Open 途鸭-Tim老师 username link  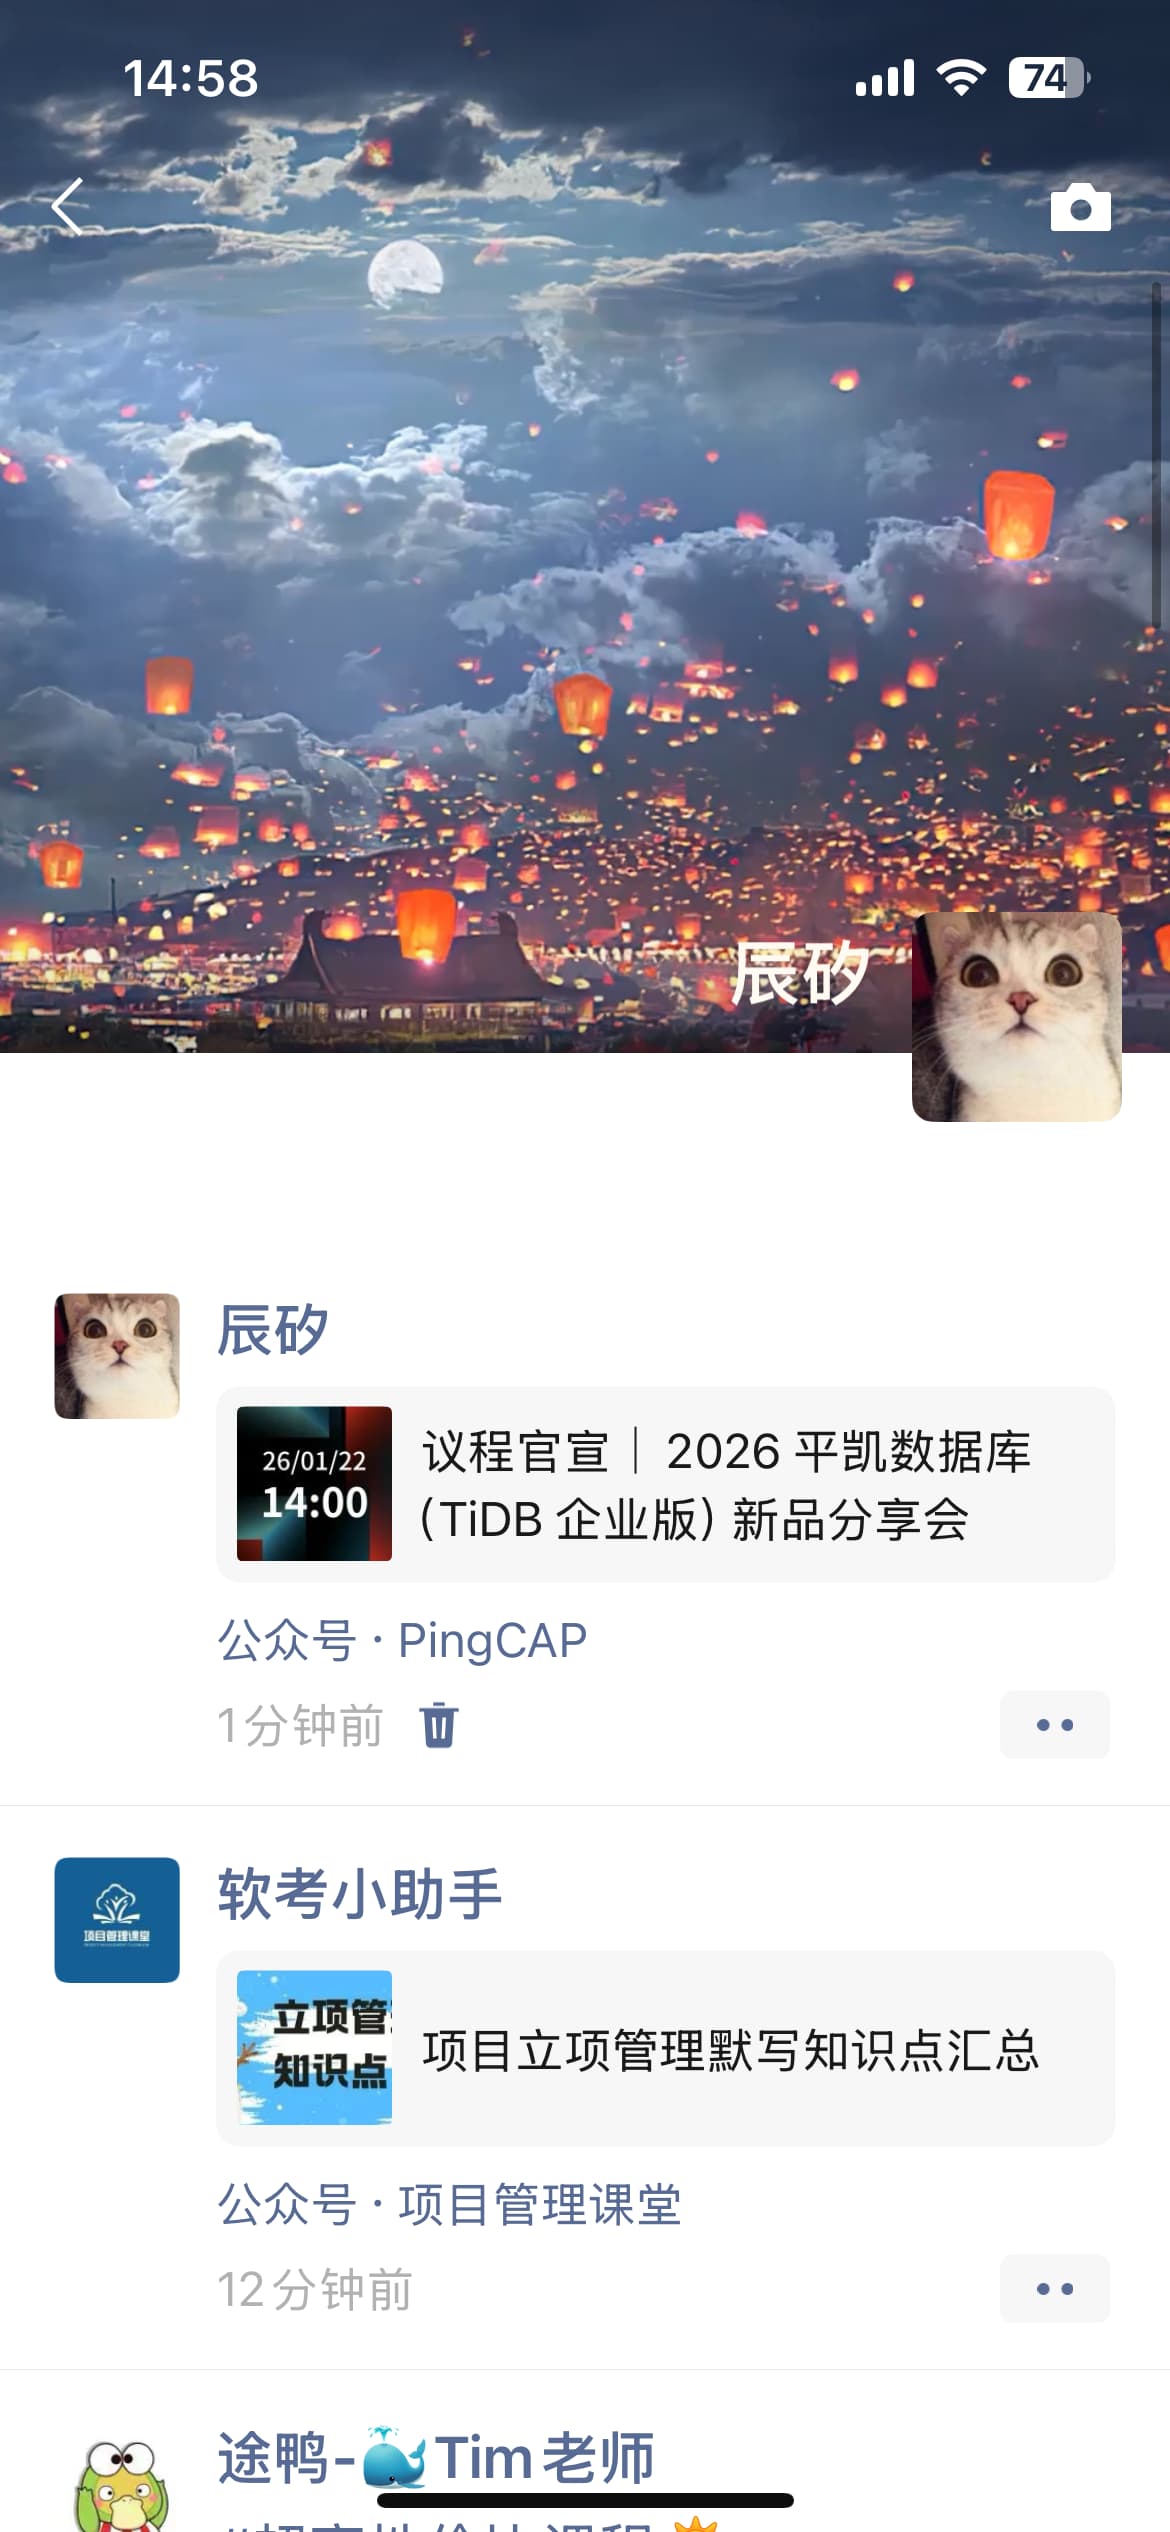[x=436, y=2458]
